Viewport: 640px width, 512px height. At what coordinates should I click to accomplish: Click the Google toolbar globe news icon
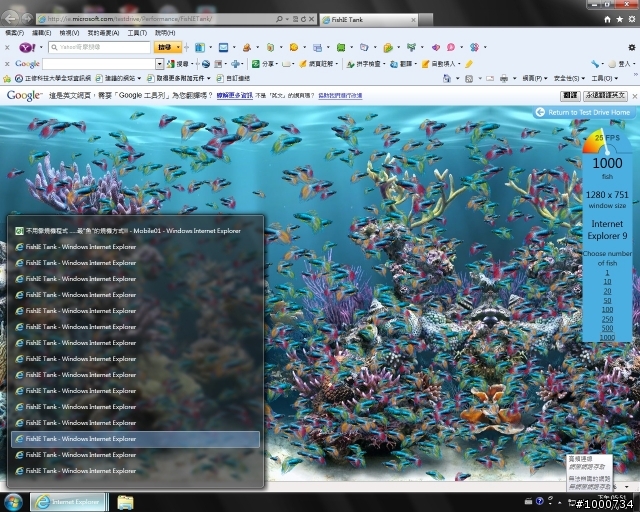[x=206, y=64]
